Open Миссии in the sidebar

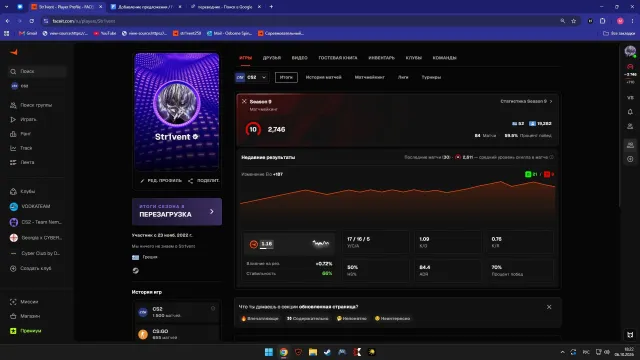24,302
